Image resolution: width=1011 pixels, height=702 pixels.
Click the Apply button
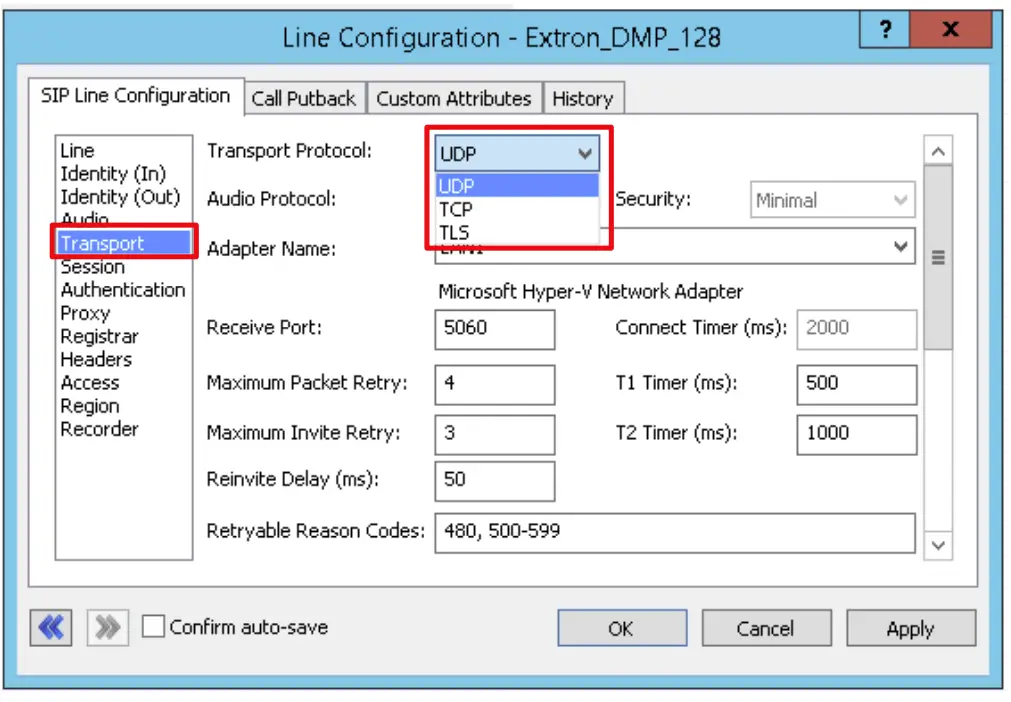910,628
